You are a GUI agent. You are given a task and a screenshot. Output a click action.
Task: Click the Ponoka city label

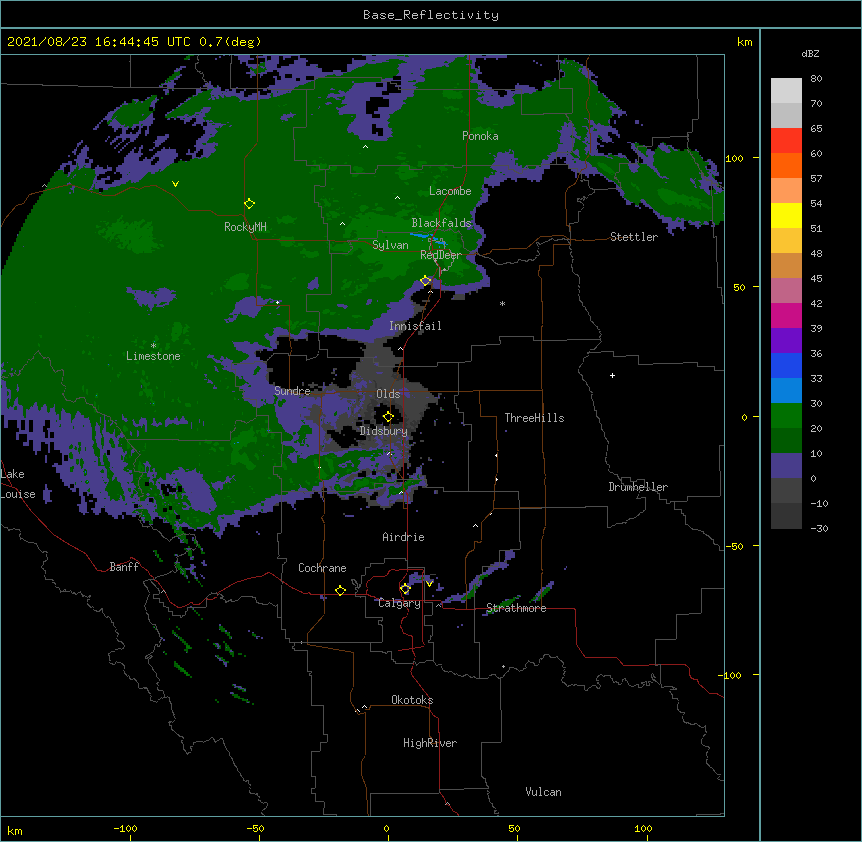480,136
